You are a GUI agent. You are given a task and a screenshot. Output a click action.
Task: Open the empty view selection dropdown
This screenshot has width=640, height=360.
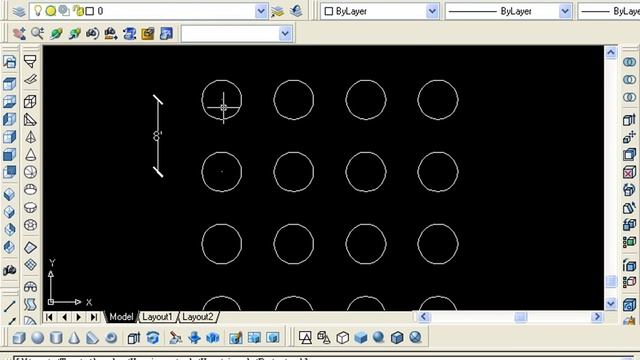(285, 33)
